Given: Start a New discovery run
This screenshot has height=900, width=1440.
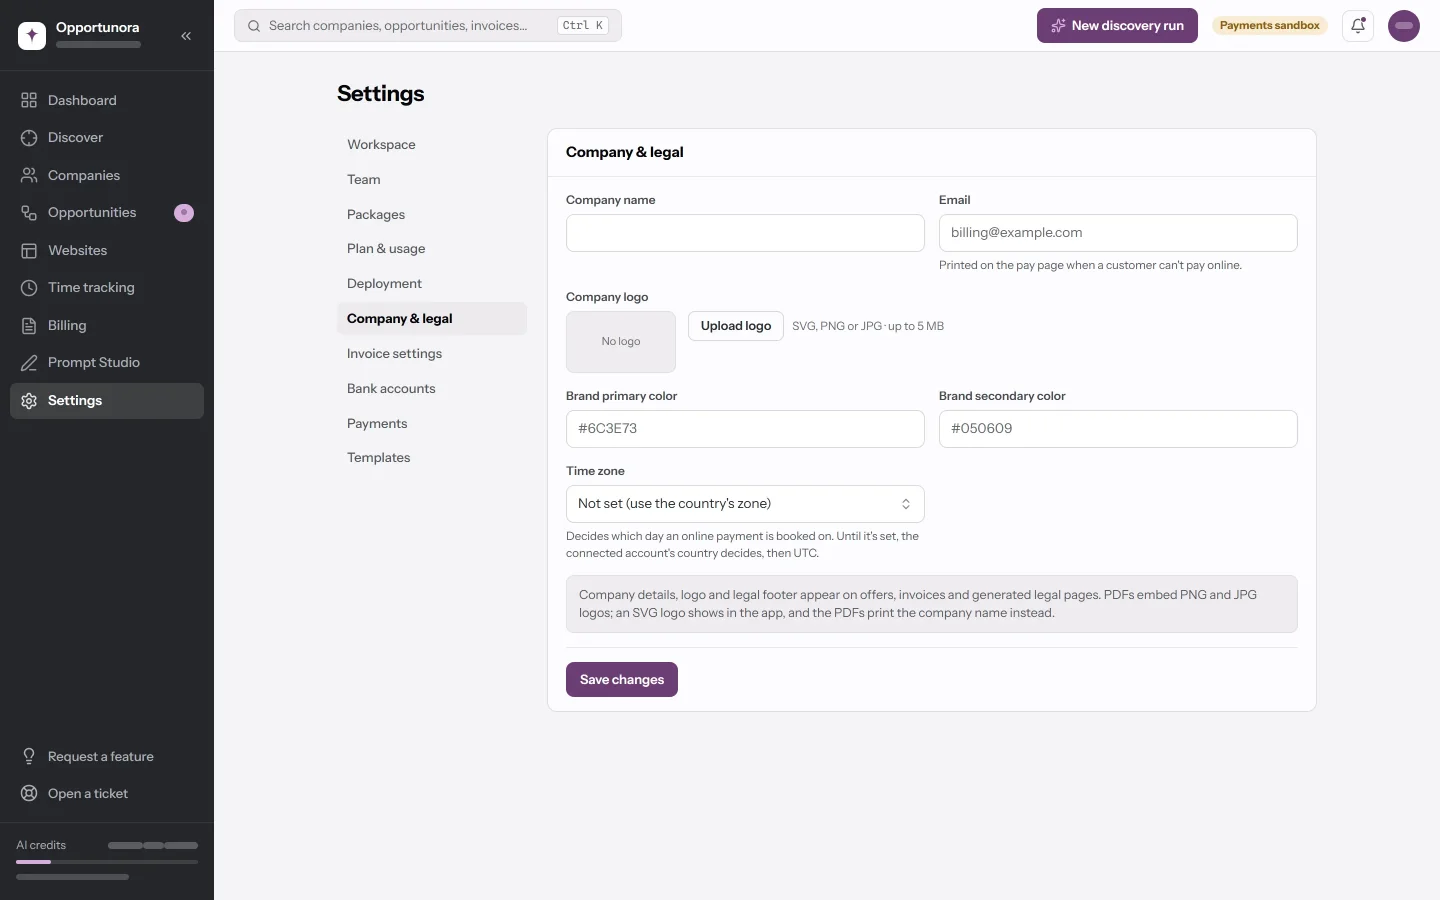Looking at the screenshot, I should pyautogui.click(x=1117, y=26).
